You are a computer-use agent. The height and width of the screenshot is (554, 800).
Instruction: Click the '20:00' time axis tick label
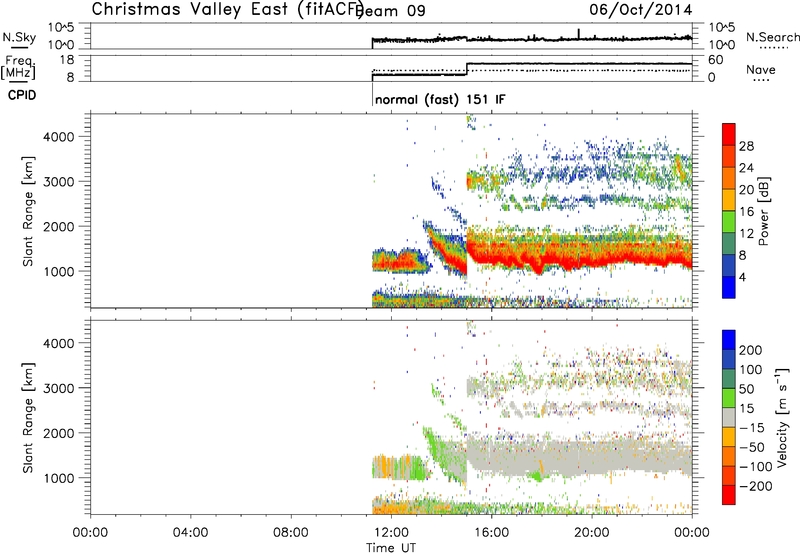[591, 533]
